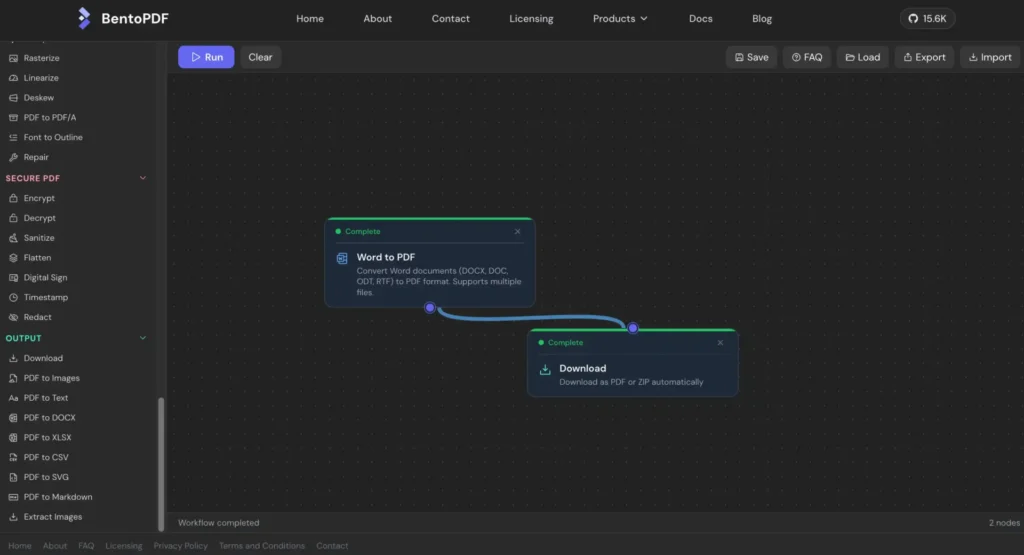Import a workflow

pyautogui.click(x=989, y=57)
